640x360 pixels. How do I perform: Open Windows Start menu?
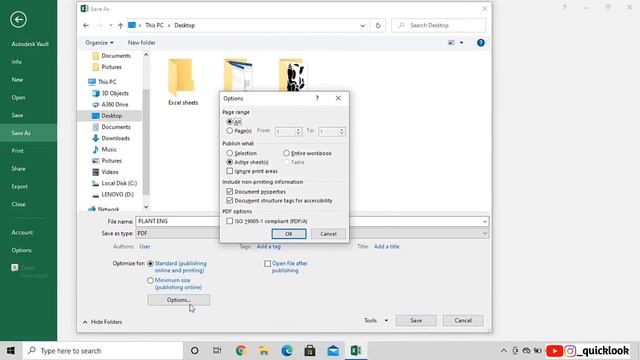click(11, 351)
